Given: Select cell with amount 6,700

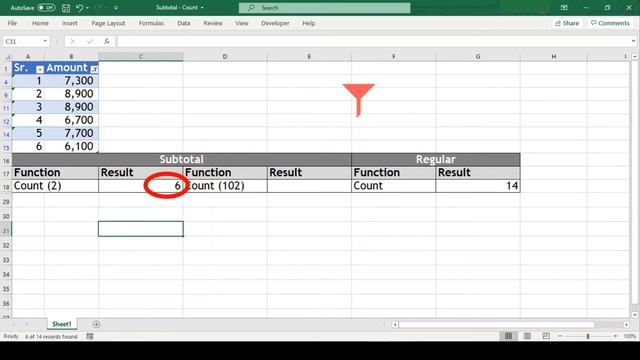Looking at the screenshot, I should point(71,120).
